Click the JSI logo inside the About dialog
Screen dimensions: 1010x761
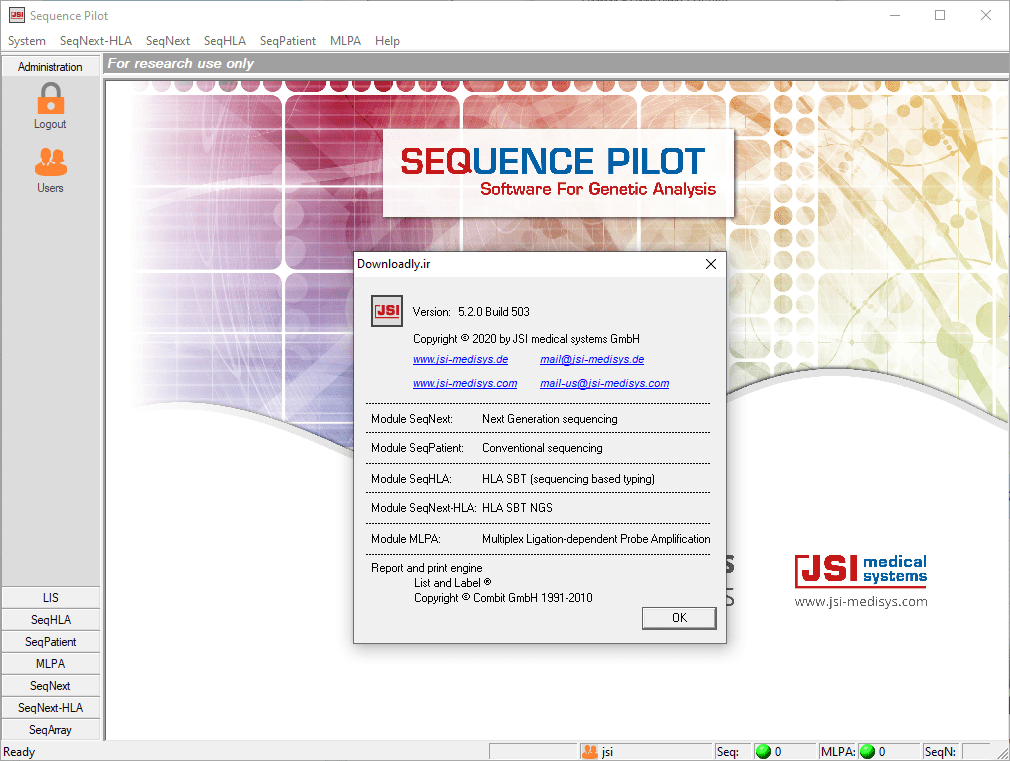click(387, 310)
